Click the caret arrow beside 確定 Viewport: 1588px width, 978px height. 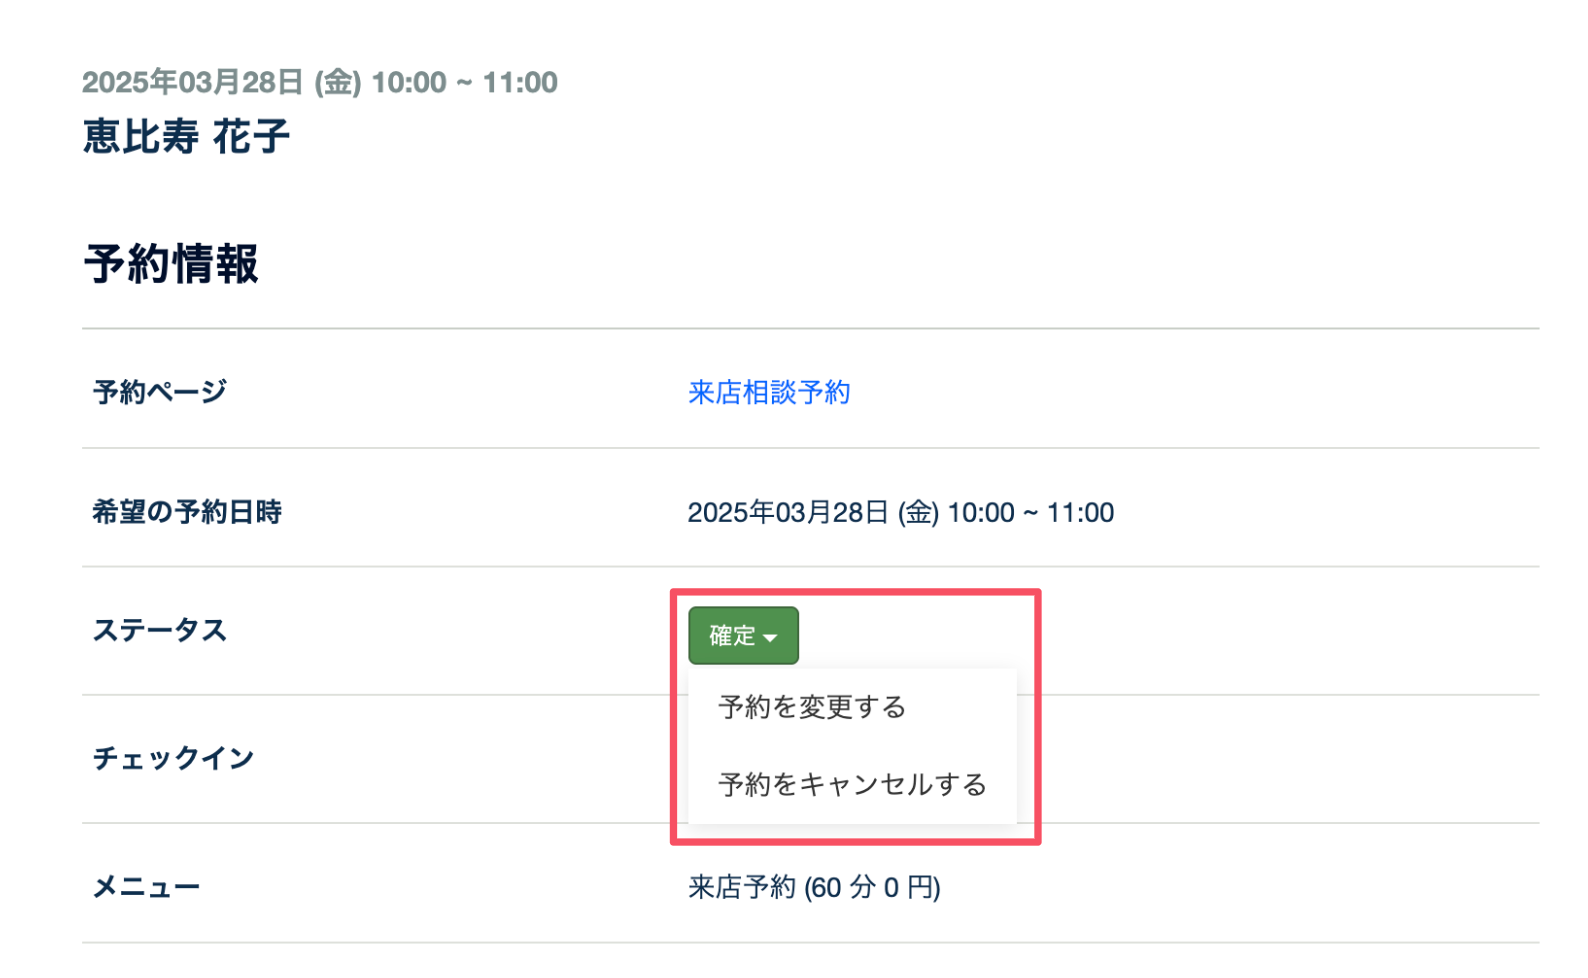click(x=770, y=638)
